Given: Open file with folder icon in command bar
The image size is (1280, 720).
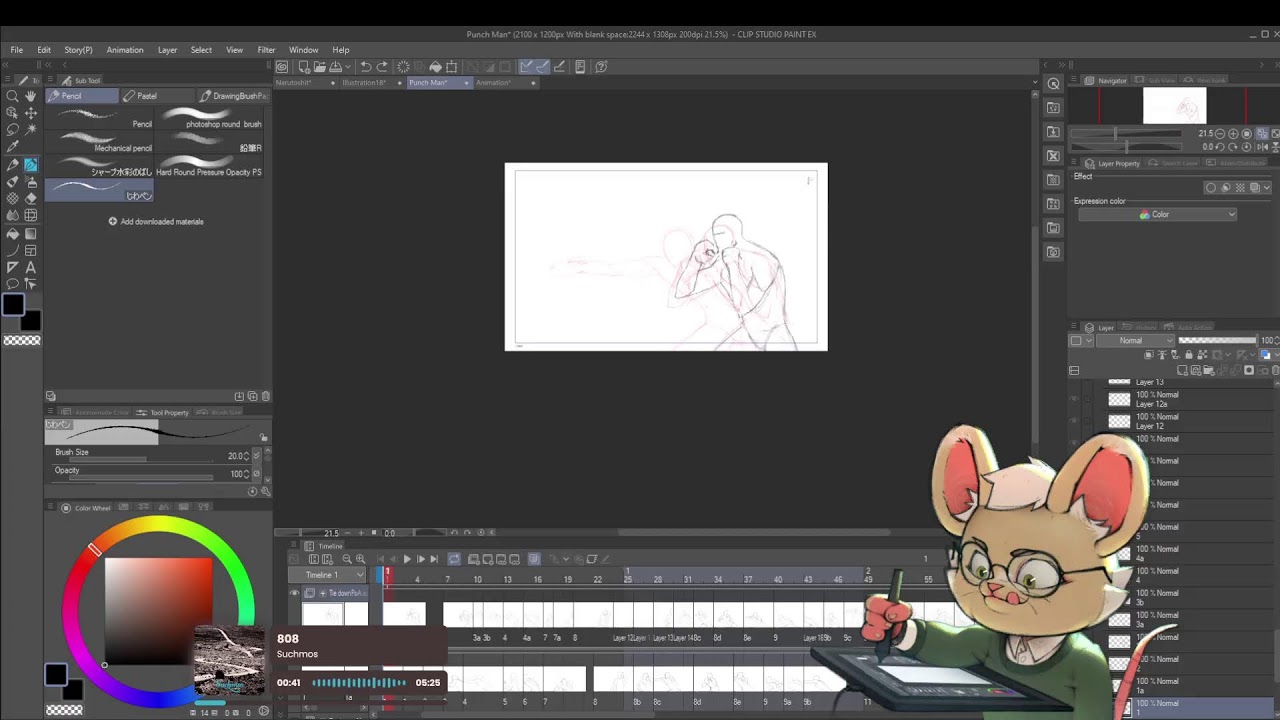Looking at the screenshot, I should [319, 67].
